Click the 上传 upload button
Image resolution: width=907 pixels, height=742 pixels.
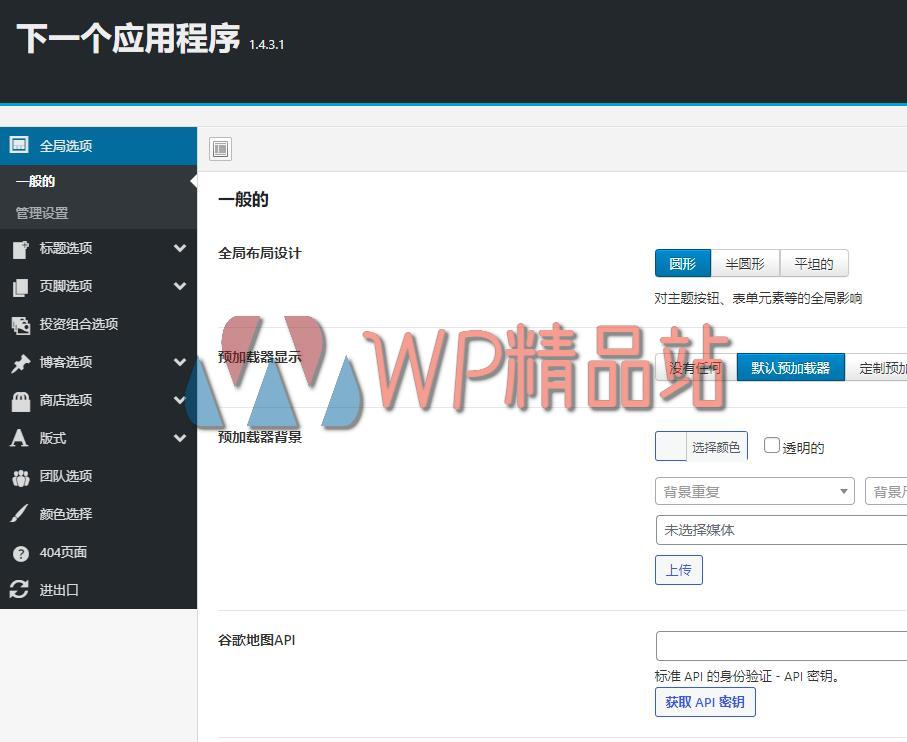678,570
